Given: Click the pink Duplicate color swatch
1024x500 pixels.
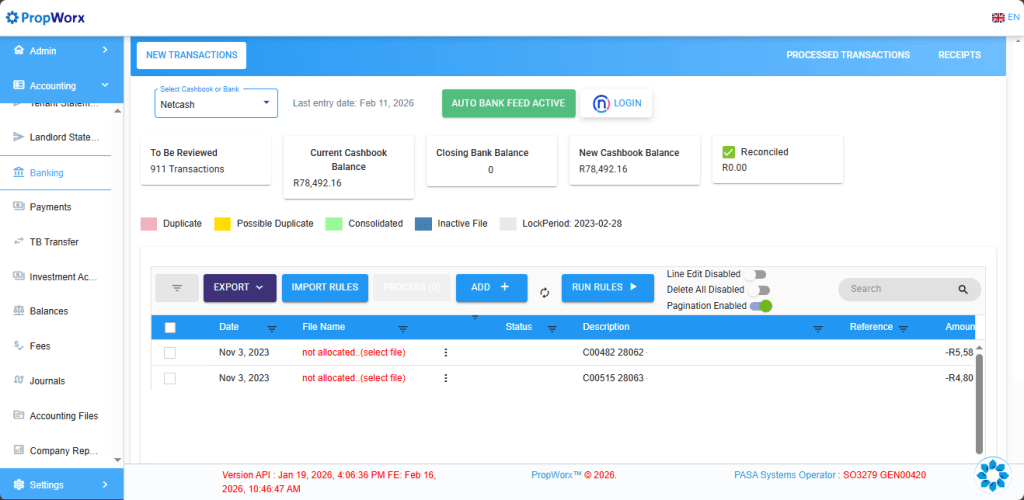Looking at the screenshot, I should click(148, 224).
